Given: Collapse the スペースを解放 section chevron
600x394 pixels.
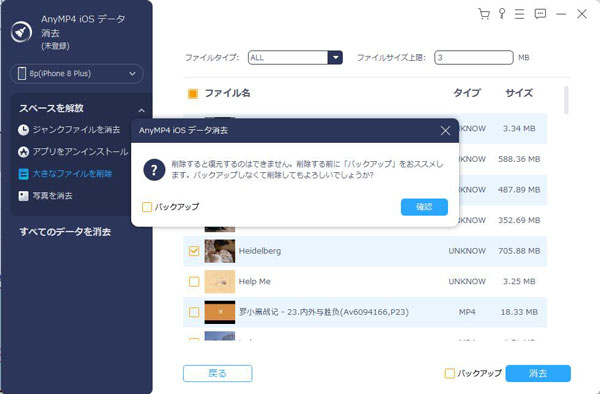Looking at the screenshot, I should pos(141,111).
